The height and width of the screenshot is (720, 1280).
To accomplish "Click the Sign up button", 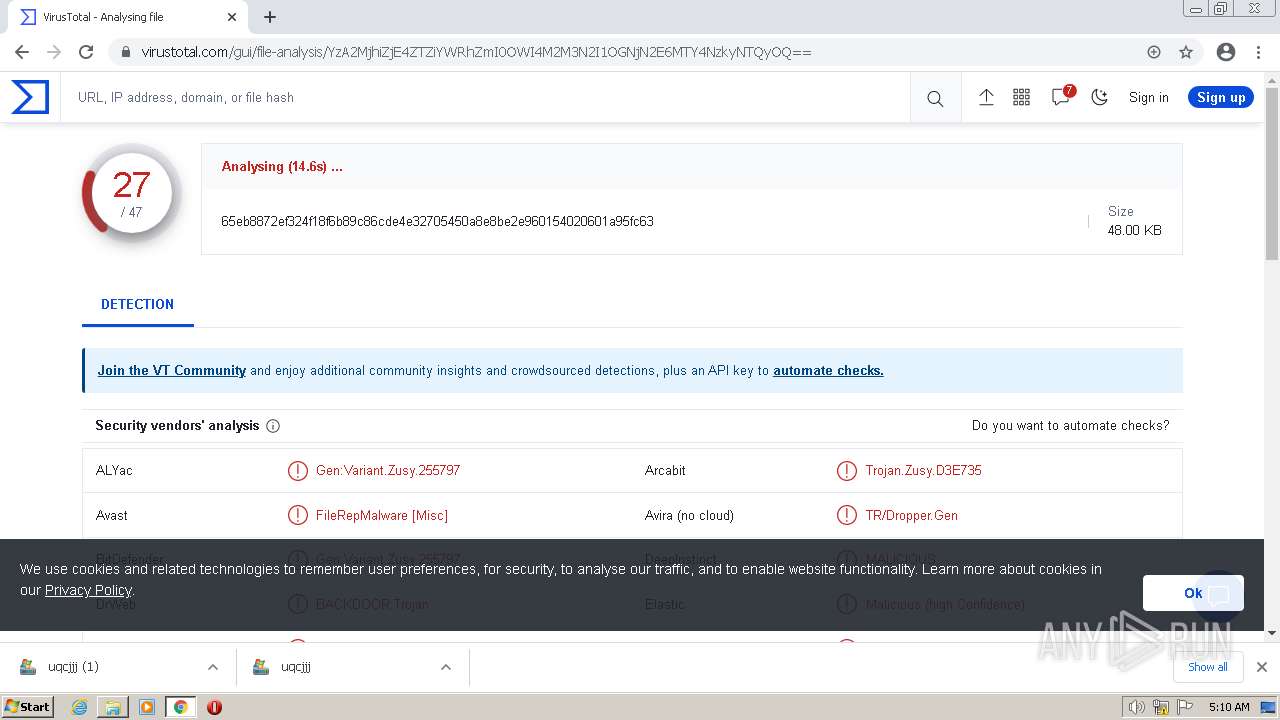I will coord(1221,97).
